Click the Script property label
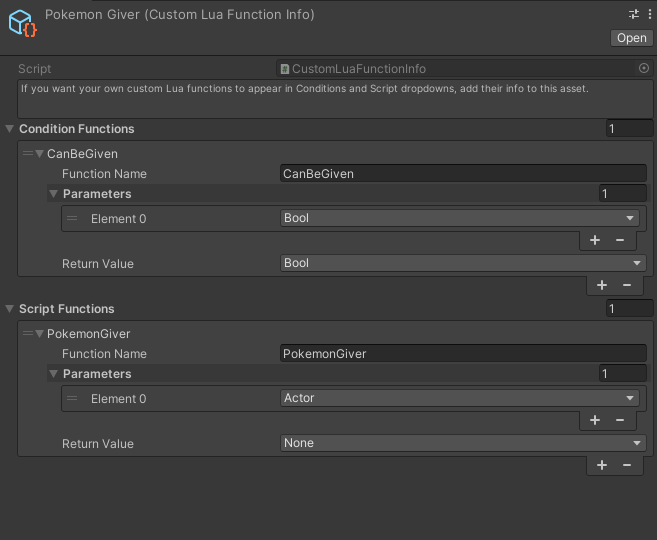This screenshot has width=657, height=540. pyautogui.click(x=34, y=69)
